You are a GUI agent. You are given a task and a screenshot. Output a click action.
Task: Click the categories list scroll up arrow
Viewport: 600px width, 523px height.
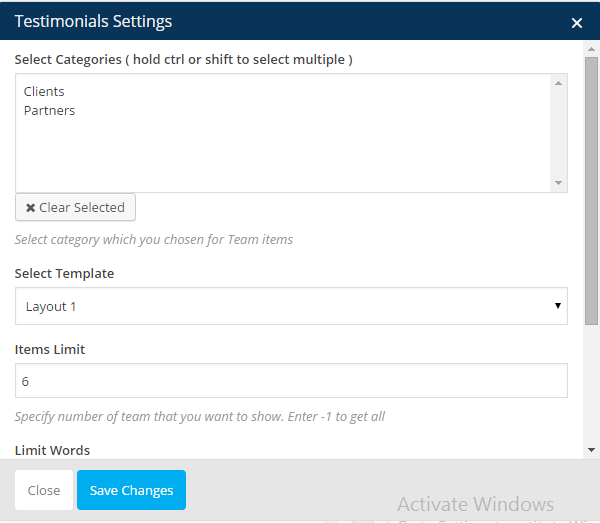coord(558,83)
